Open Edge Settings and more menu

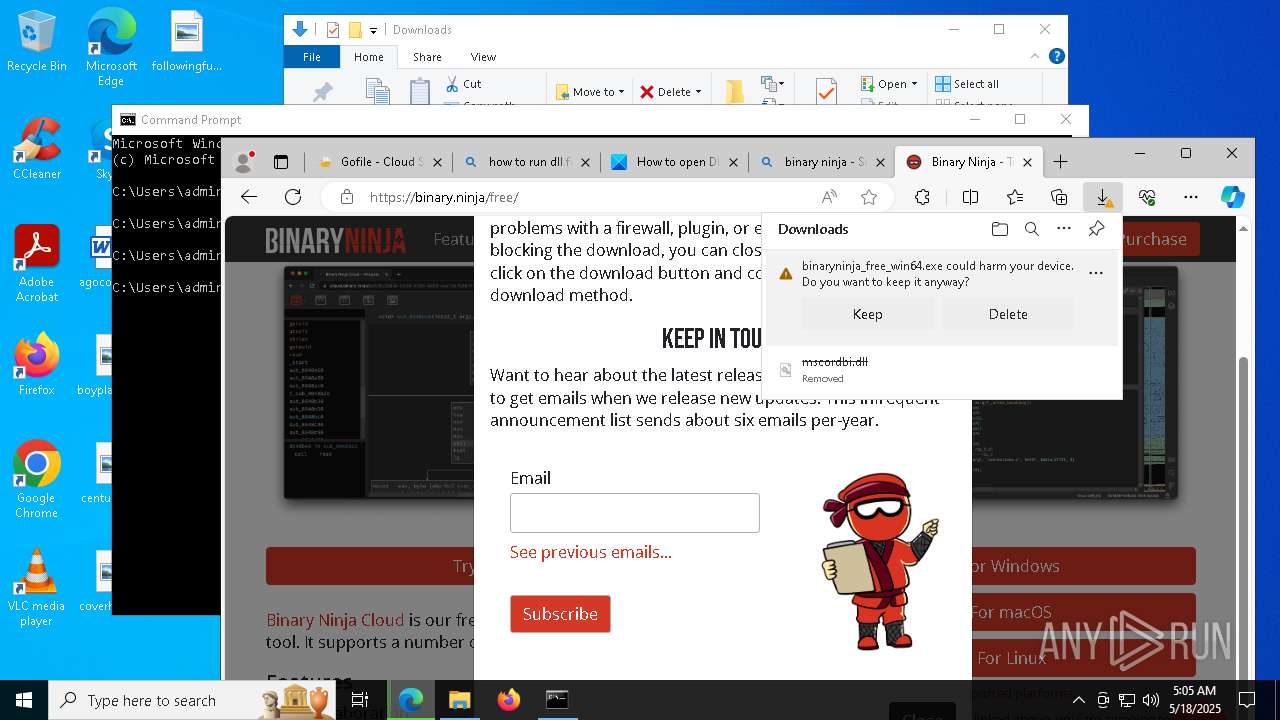(x=1190, y=197)
